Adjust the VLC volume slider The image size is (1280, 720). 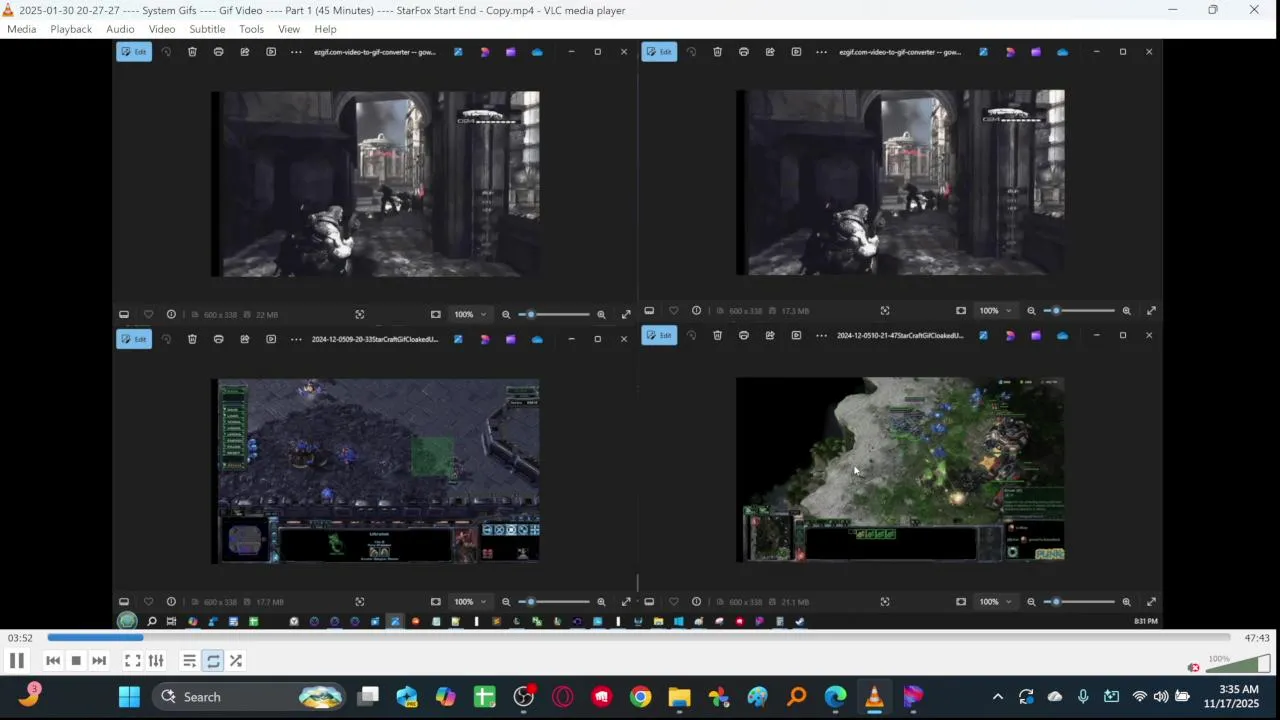1238,664
